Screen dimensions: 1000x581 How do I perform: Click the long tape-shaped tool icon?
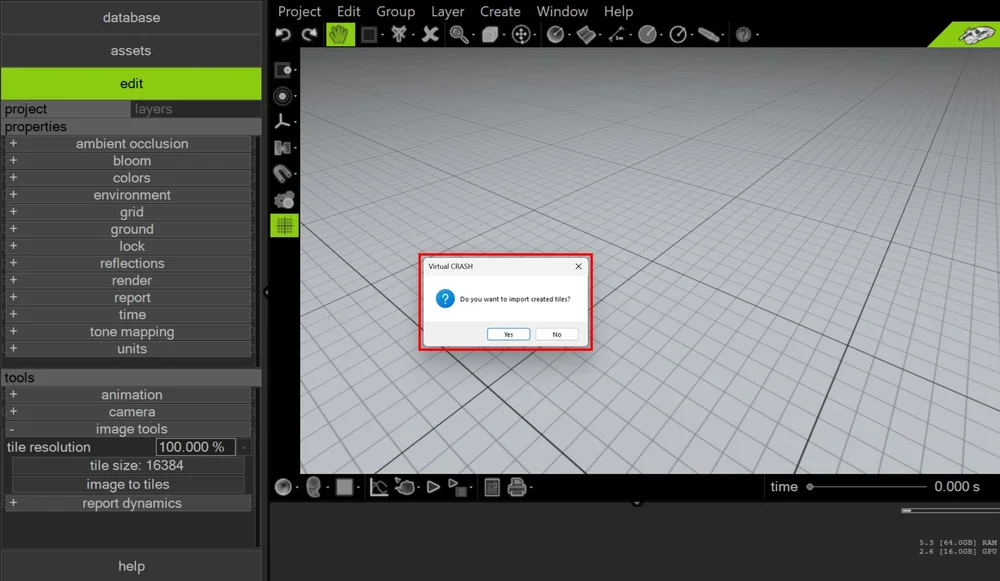pos(709,34)
